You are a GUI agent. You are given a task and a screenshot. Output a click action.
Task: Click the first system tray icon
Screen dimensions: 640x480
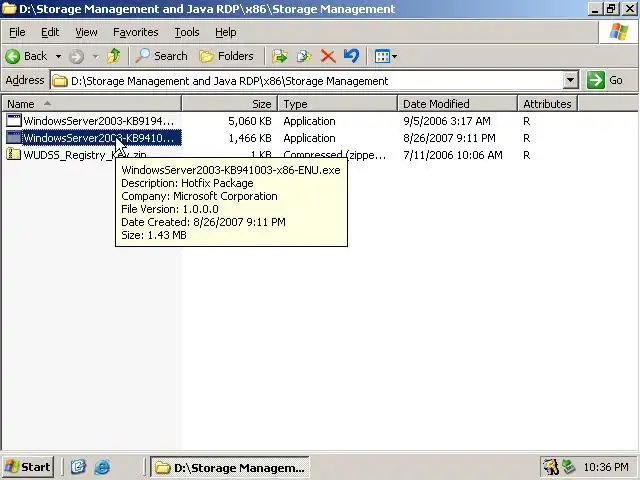click(551, 467)
